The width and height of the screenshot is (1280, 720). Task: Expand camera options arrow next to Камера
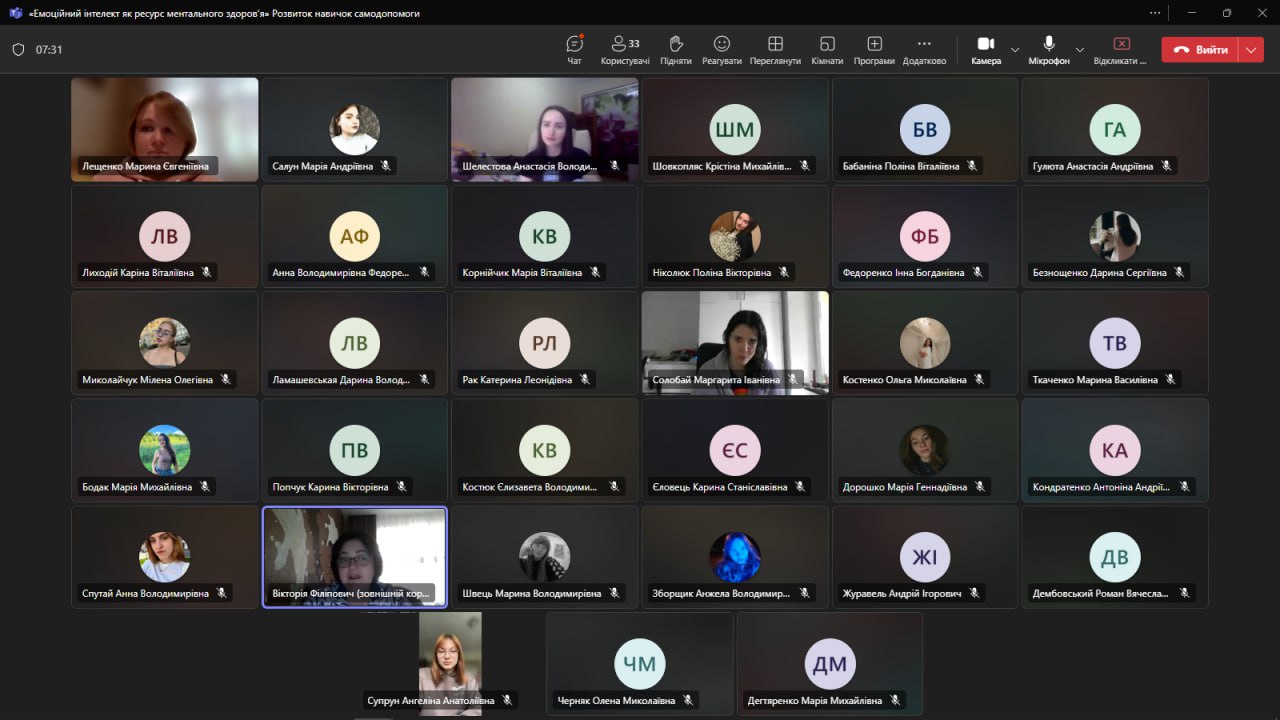1015,49
